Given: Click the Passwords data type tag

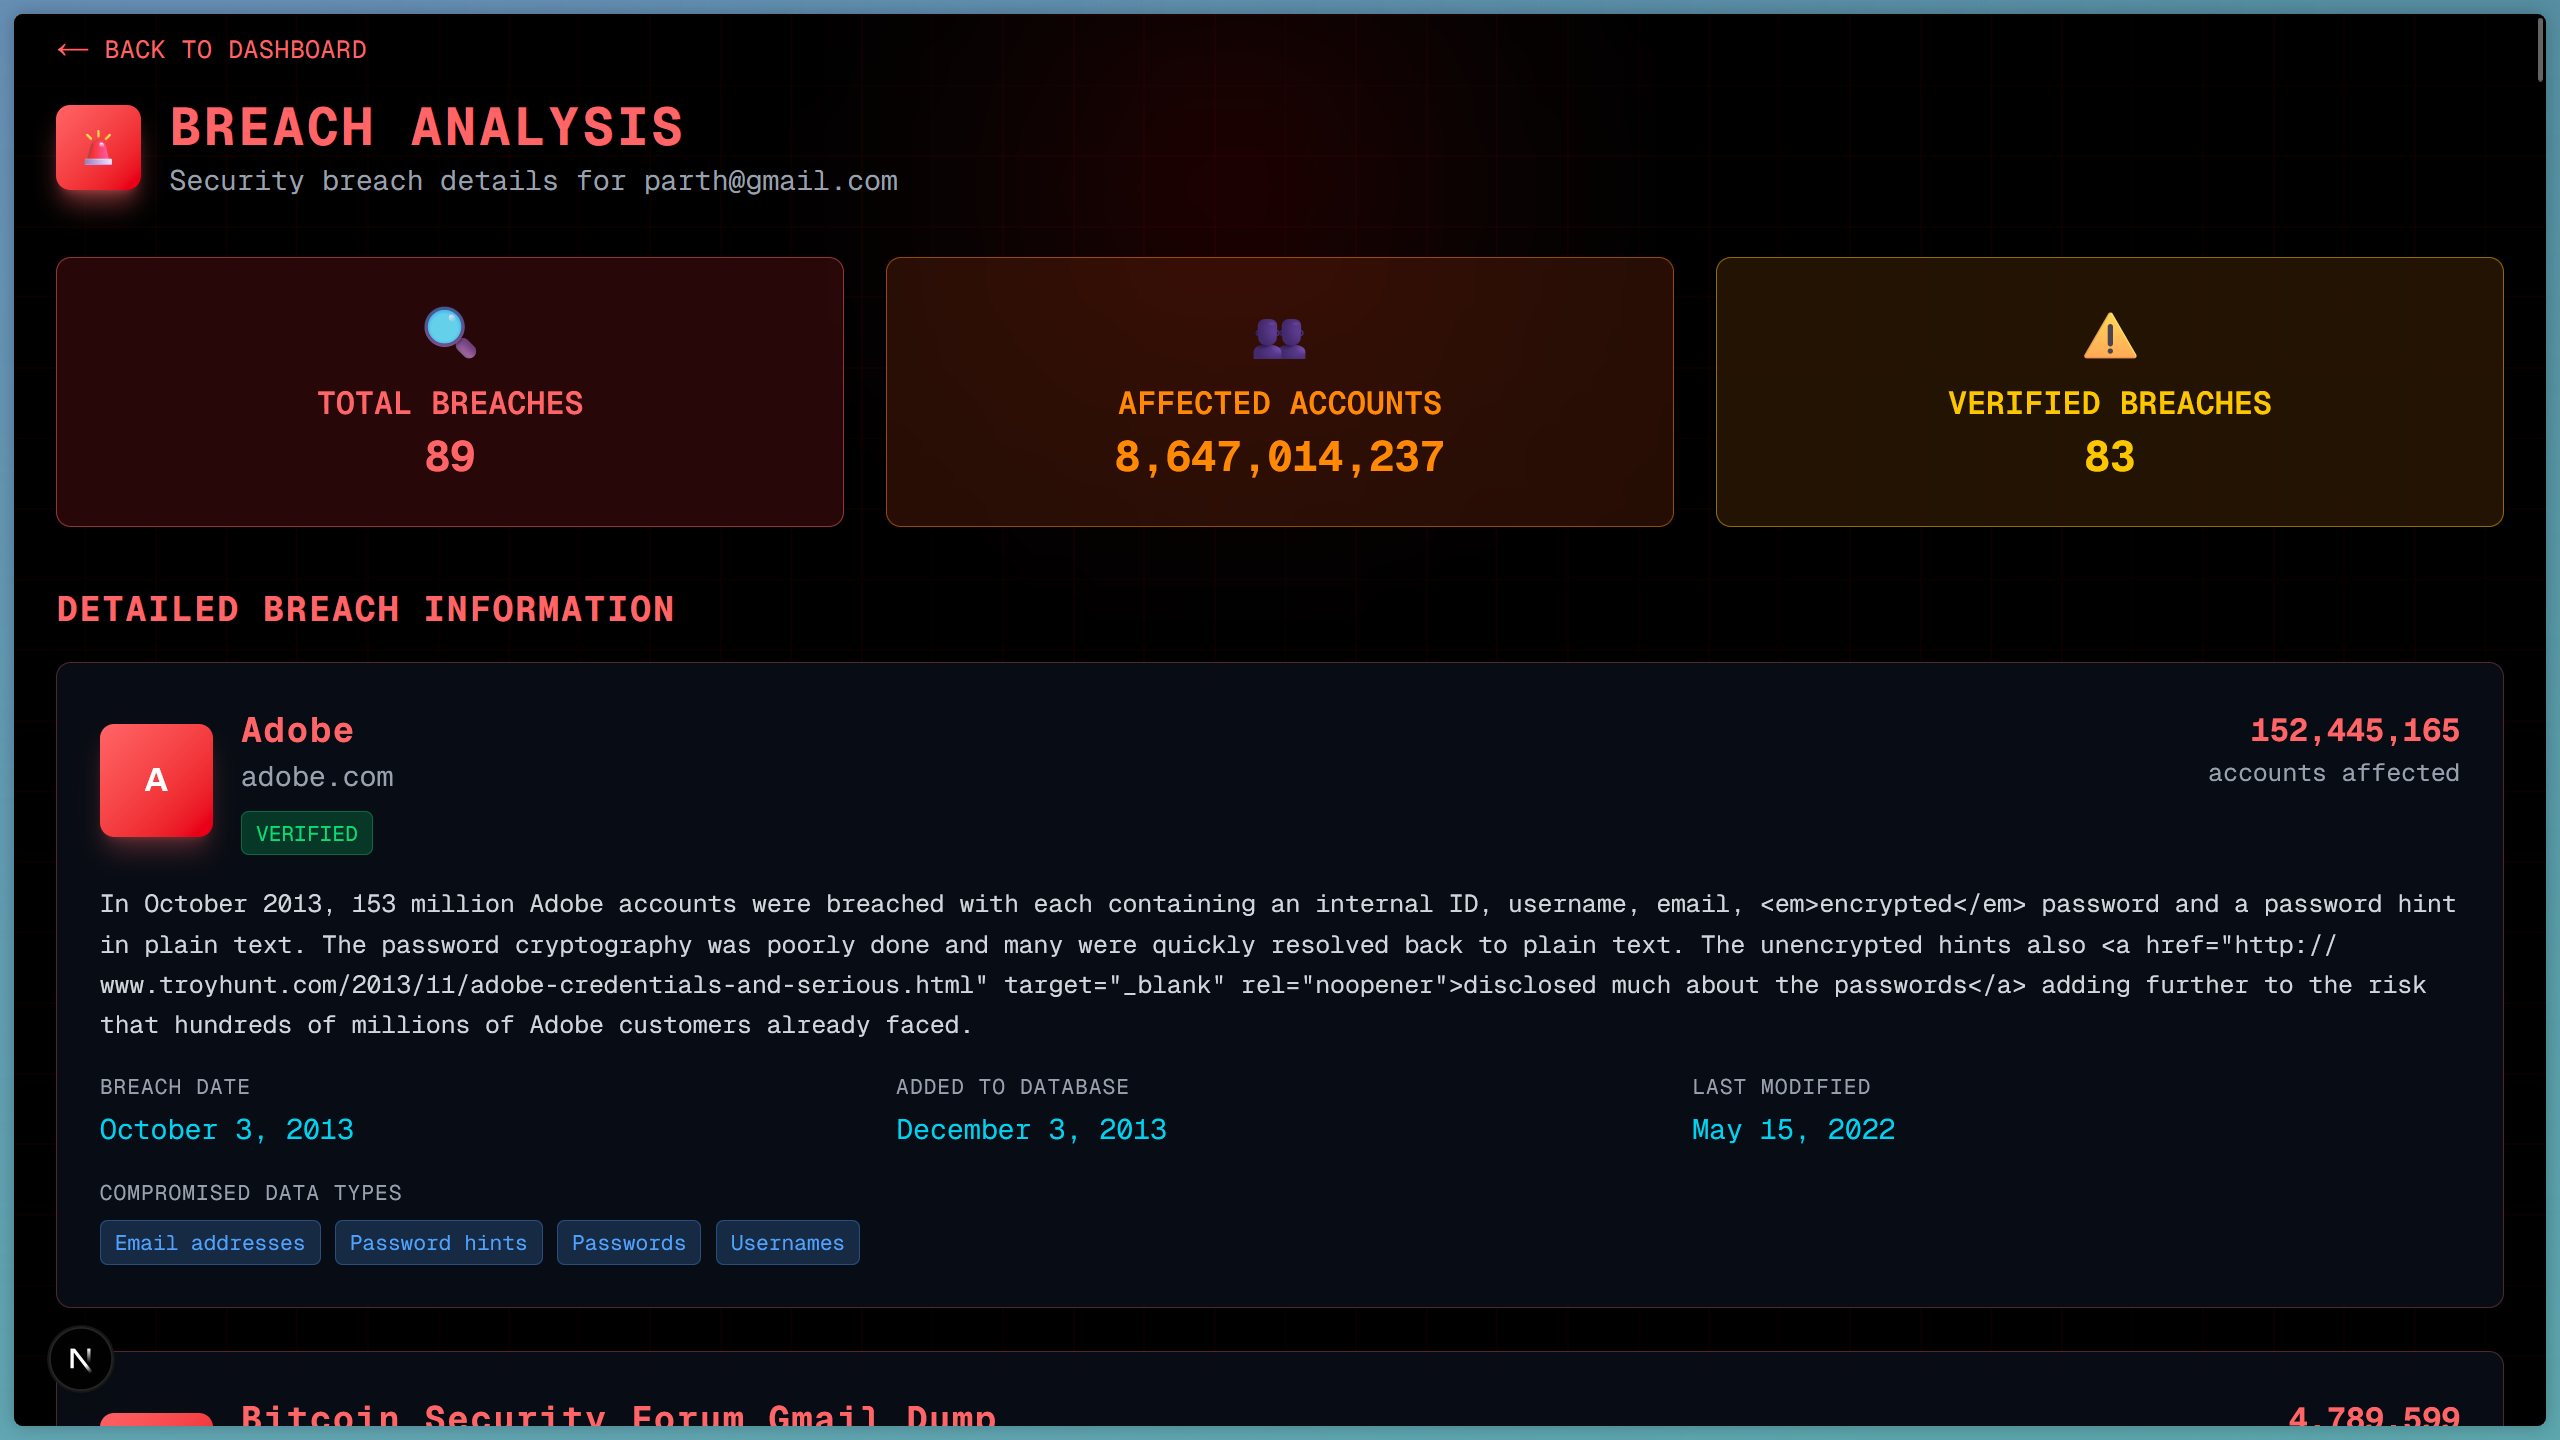Looking at the screenshot, I should [x=628, y=1243].
